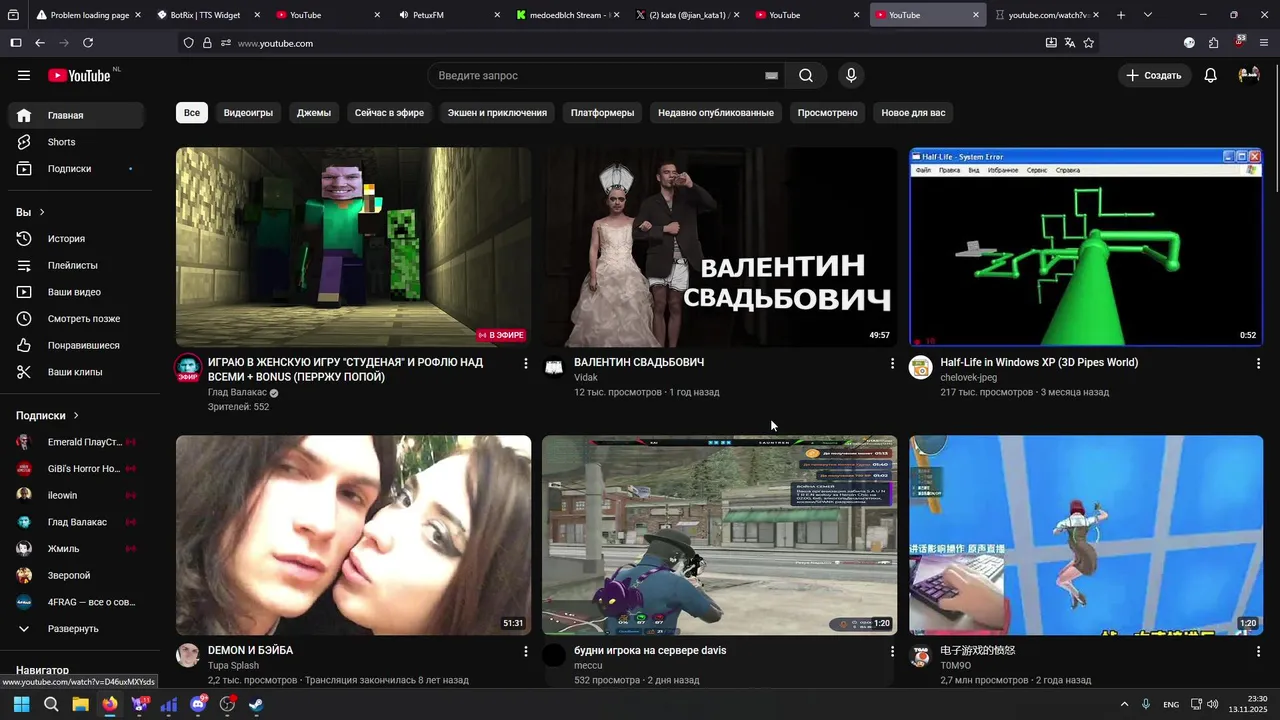Click the translate page icon in address bar
Screen dimensions: 1280x720
coord(1070,43)
